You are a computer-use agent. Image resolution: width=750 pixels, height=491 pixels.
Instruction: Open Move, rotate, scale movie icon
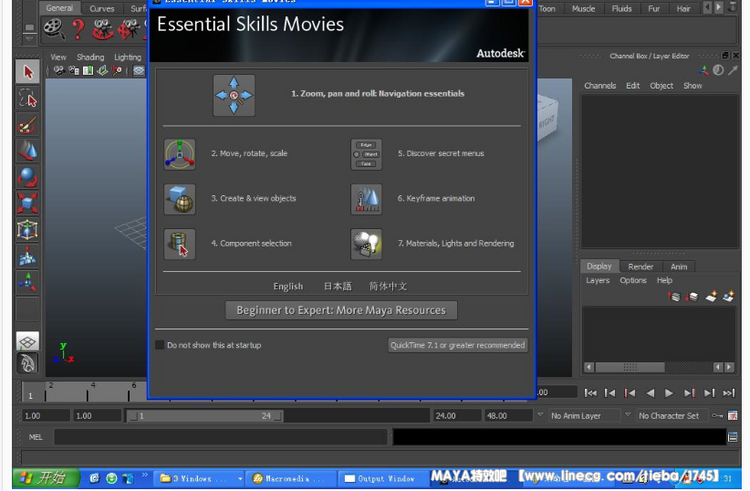click(x=179, y=154)
